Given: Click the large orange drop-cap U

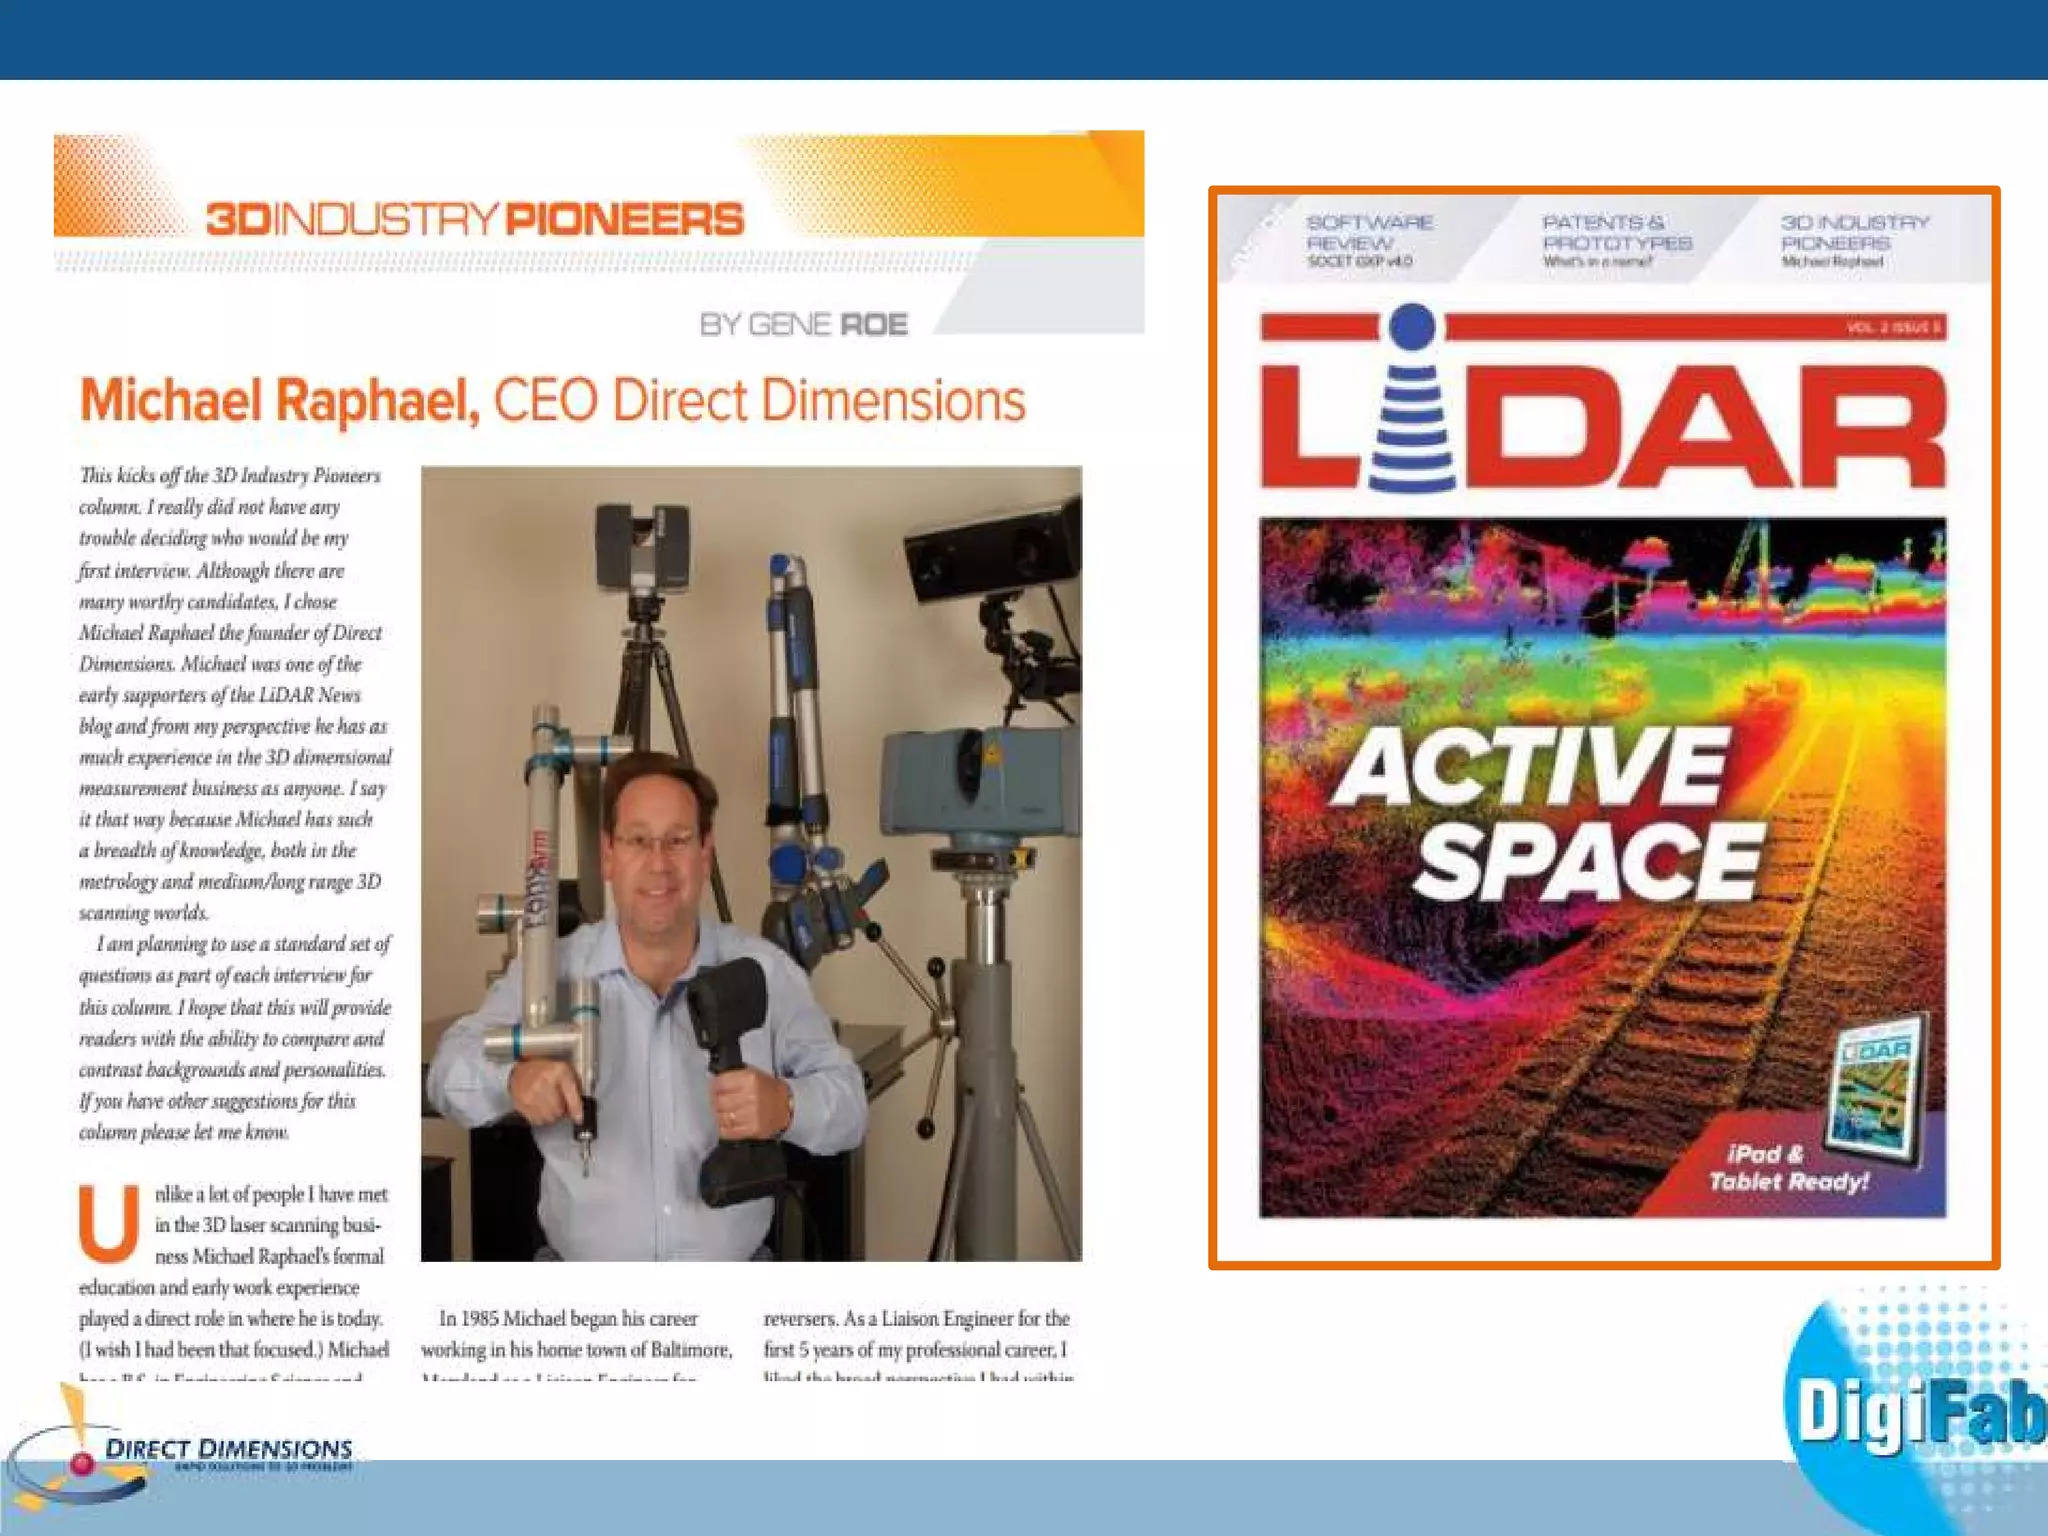Looking at the screenshot, I should click(x=109, y=1223).
